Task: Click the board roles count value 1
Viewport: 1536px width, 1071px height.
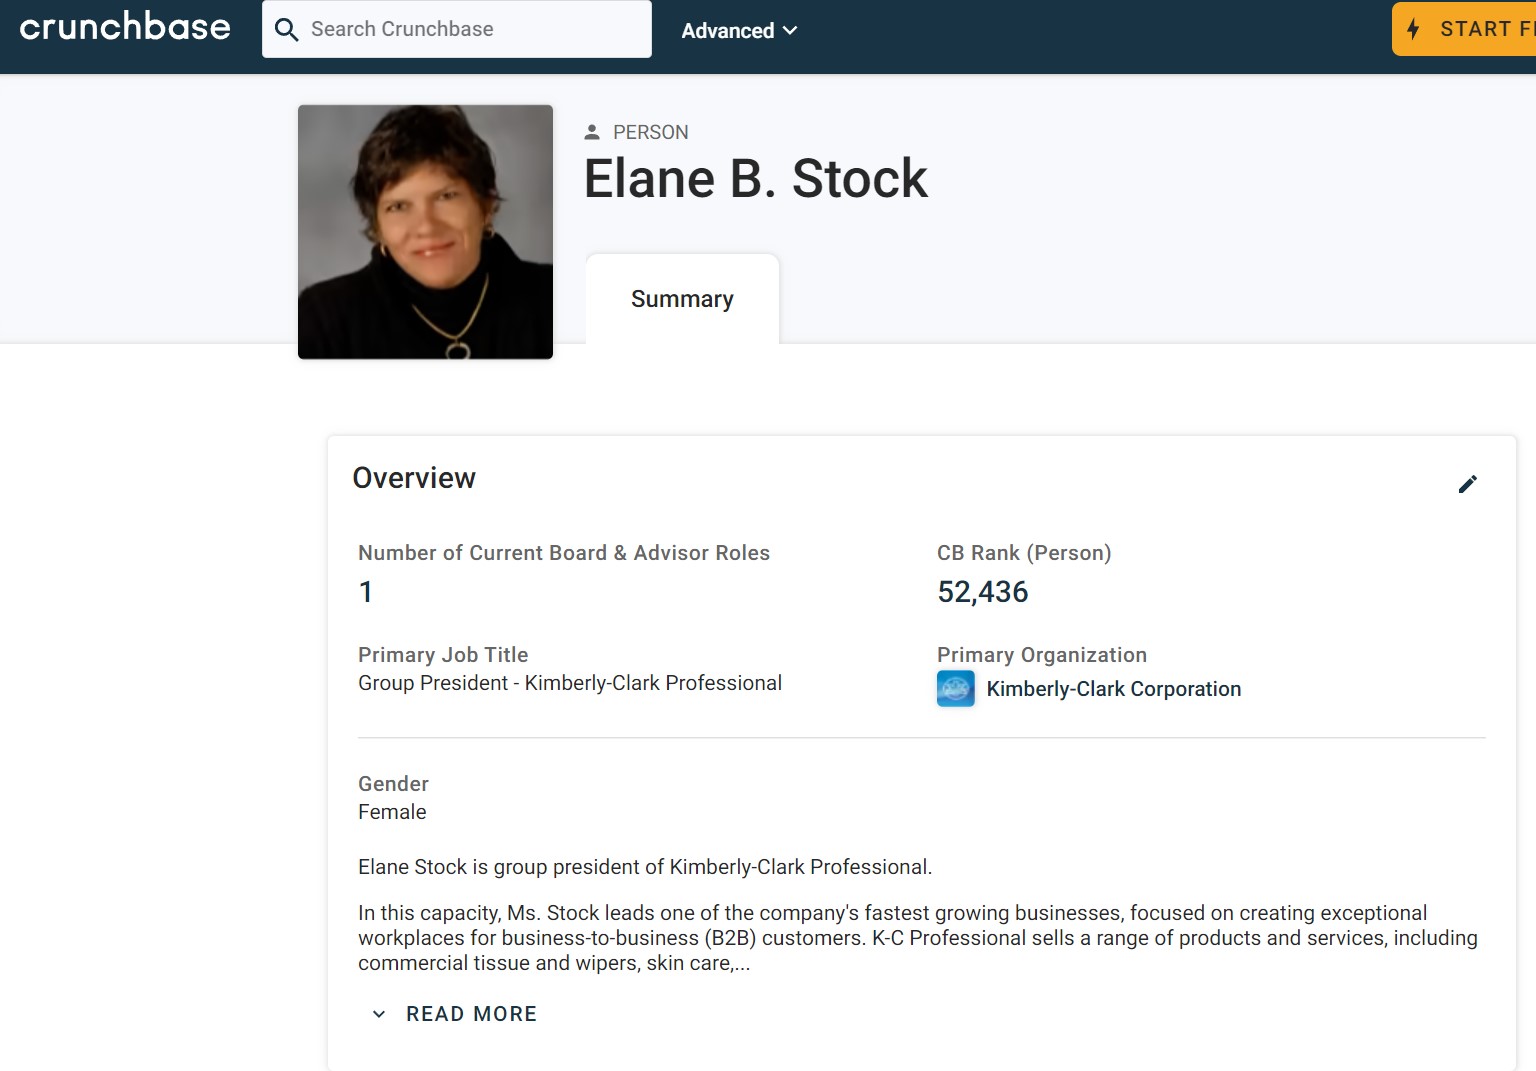Action: point(366,592)
